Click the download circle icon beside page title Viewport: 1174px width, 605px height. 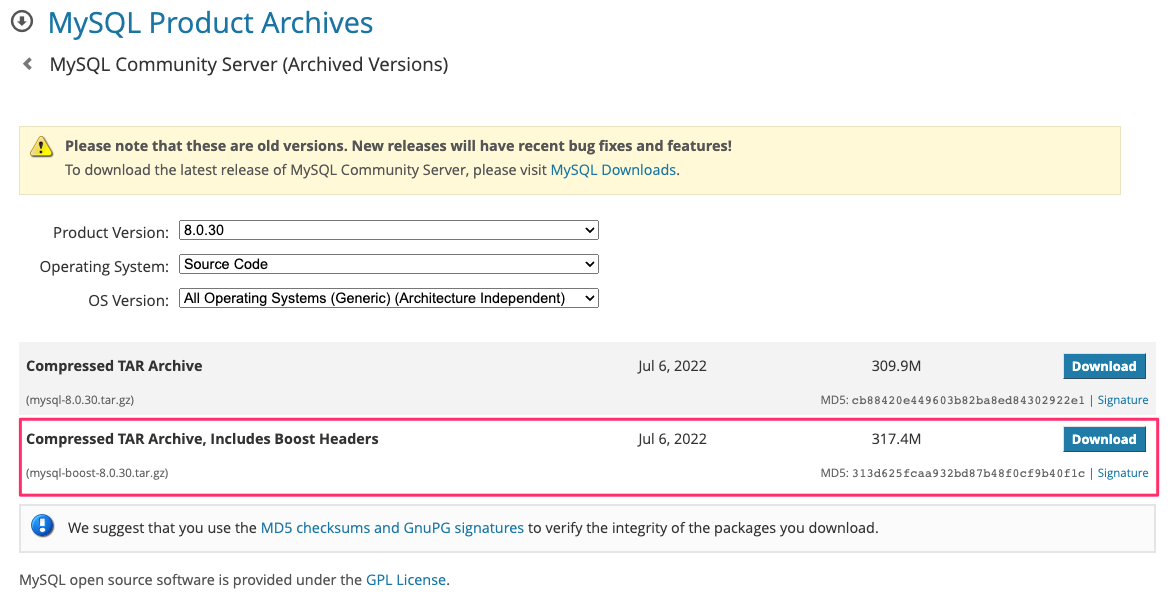point(22,21)
